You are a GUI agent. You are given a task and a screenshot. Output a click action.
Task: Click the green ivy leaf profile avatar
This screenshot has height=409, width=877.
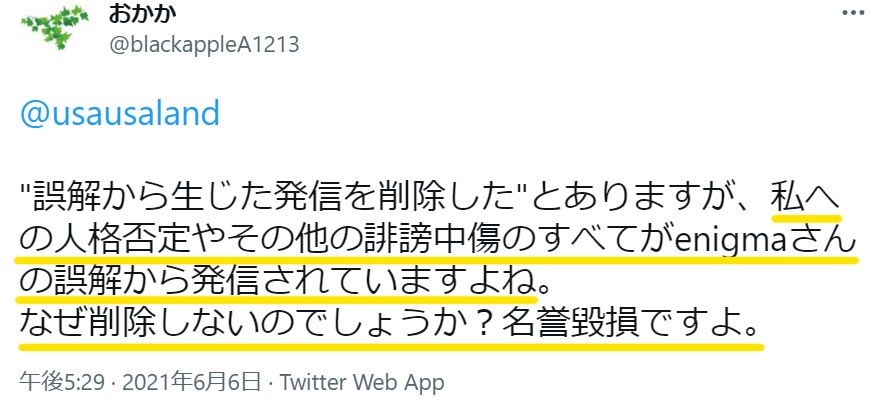click(55, 27)
